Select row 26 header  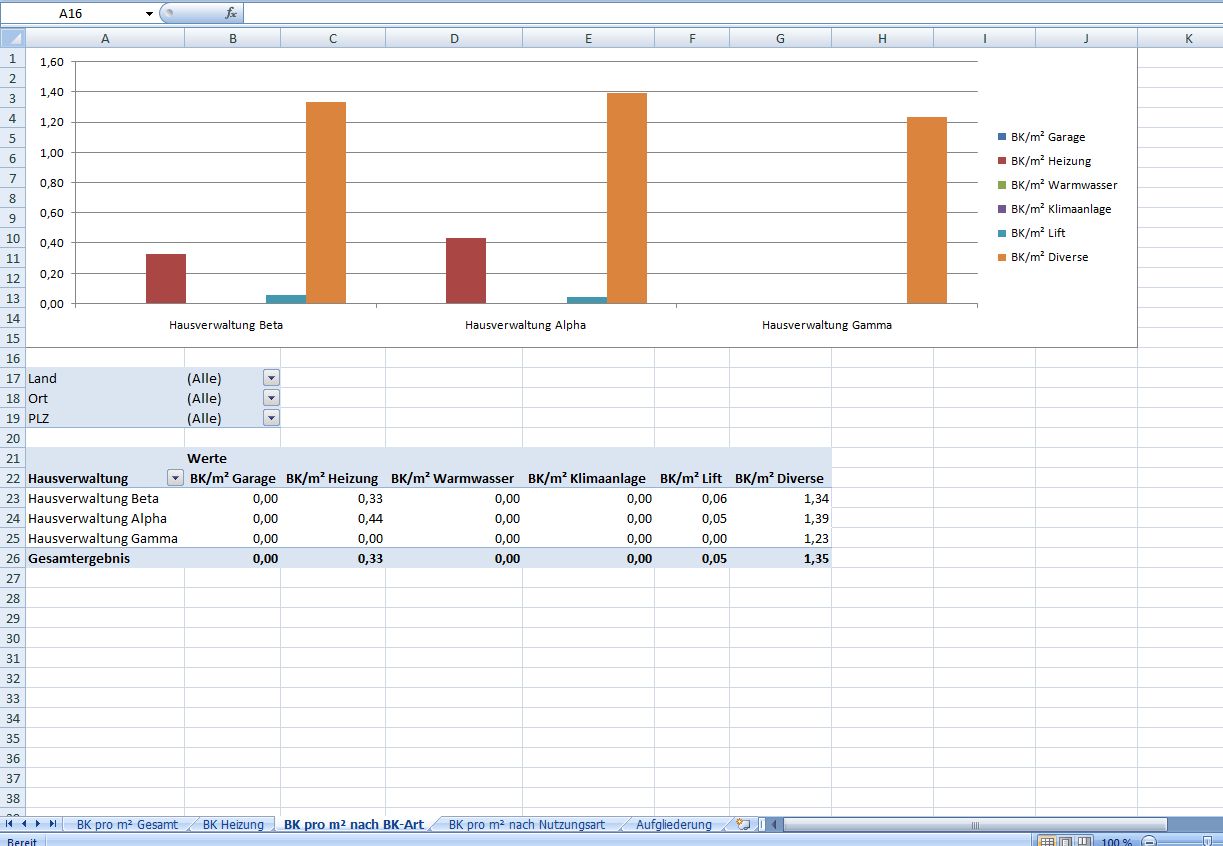tap(12, 558)
